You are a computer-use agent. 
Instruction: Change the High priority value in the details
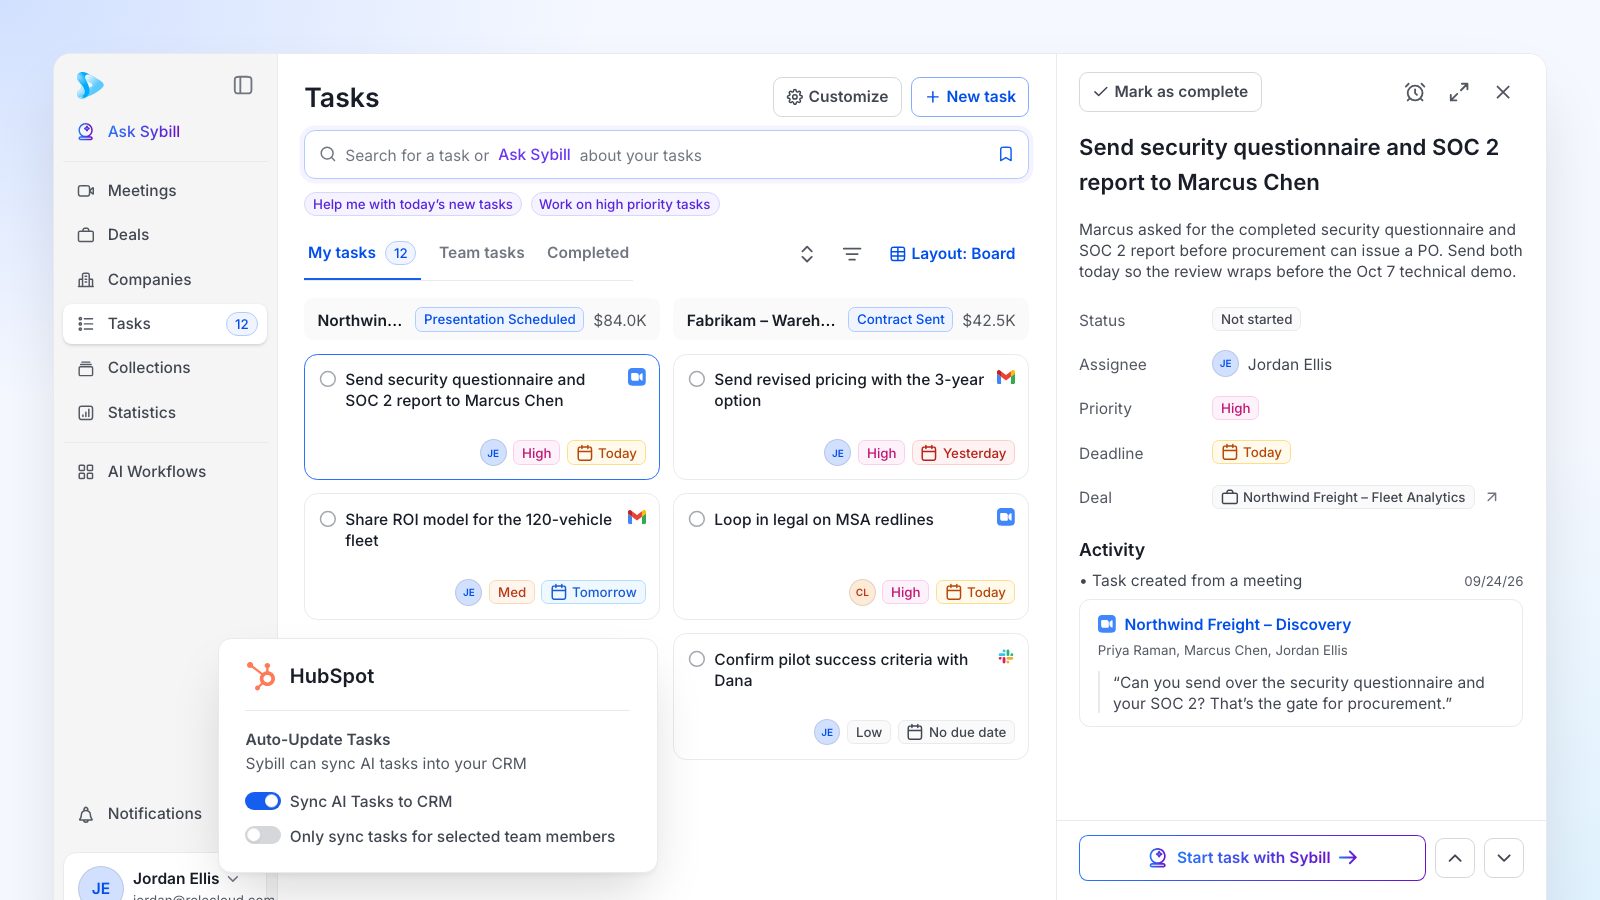(x=1235, y=408)
